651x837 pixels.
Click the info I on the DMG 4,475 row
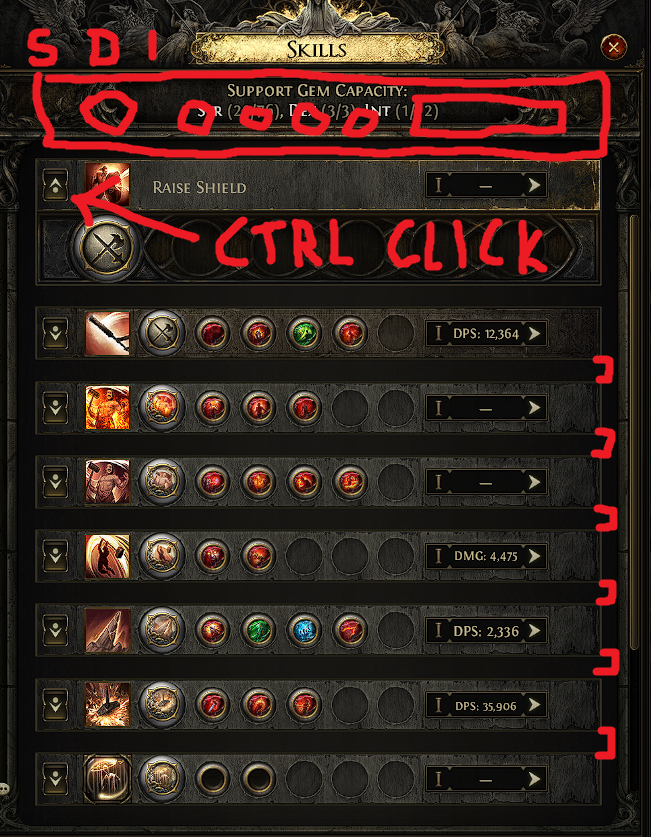tap(439, 557)
